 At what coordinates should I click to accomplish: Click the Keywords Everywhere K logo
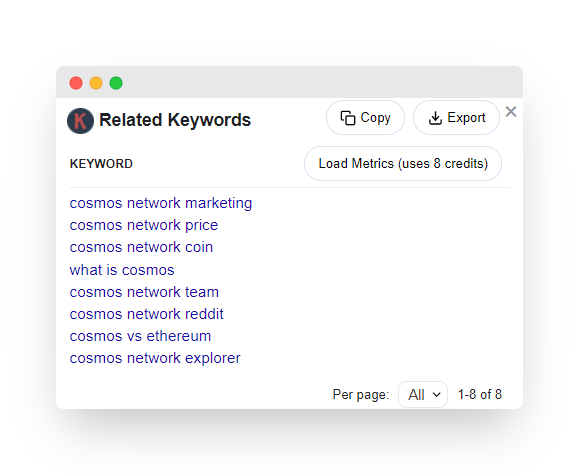[80, 121]
